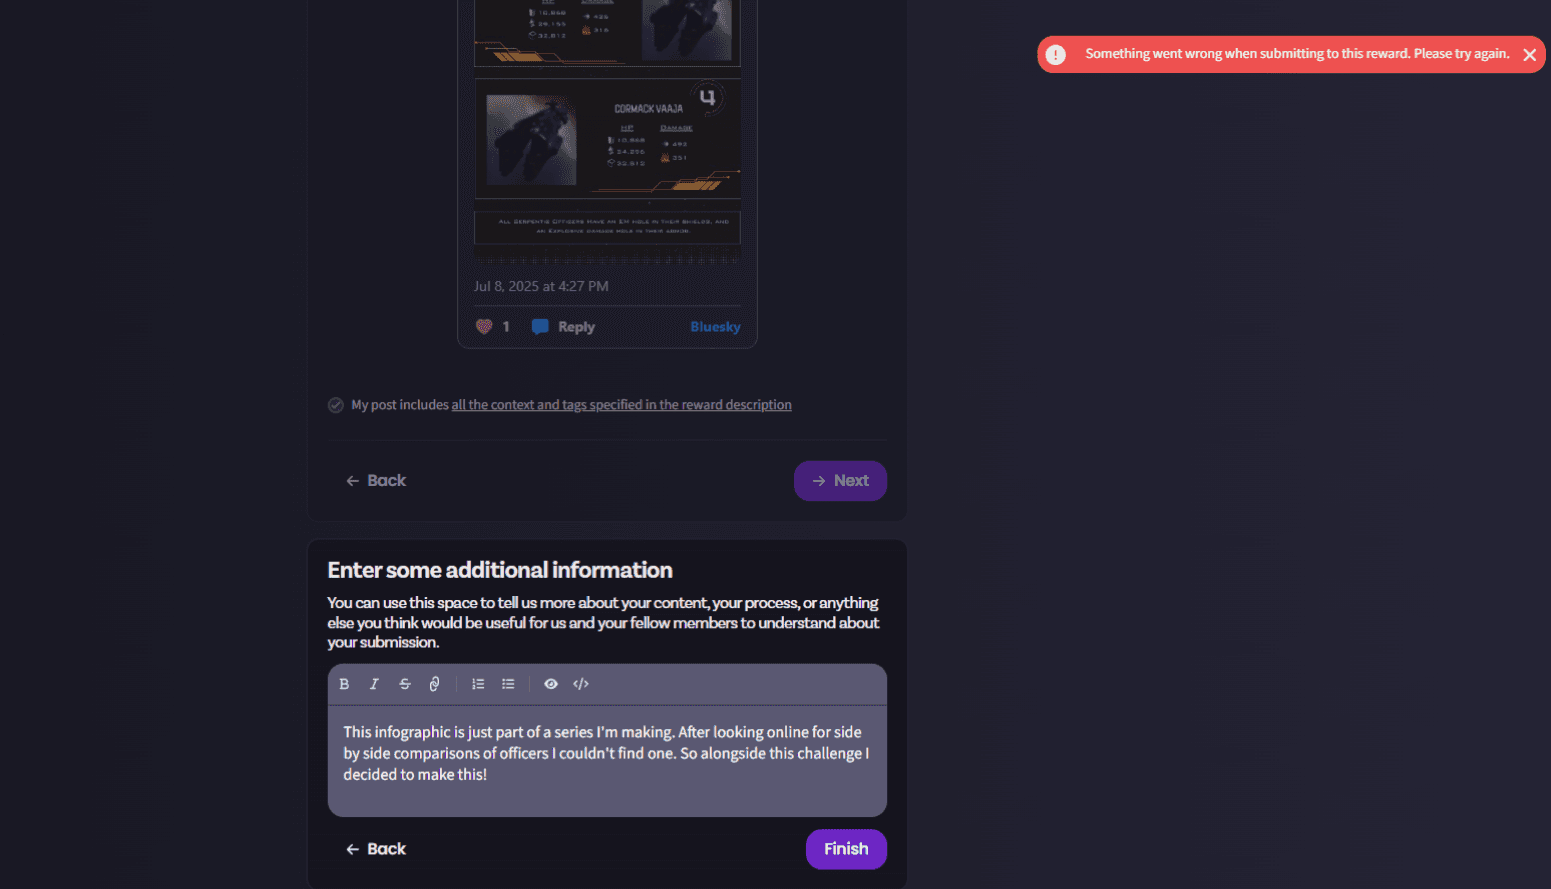This screenshot has height=889, width=1551.
Task: Click the error alert exclamation icon
Action: (1056, 55)
